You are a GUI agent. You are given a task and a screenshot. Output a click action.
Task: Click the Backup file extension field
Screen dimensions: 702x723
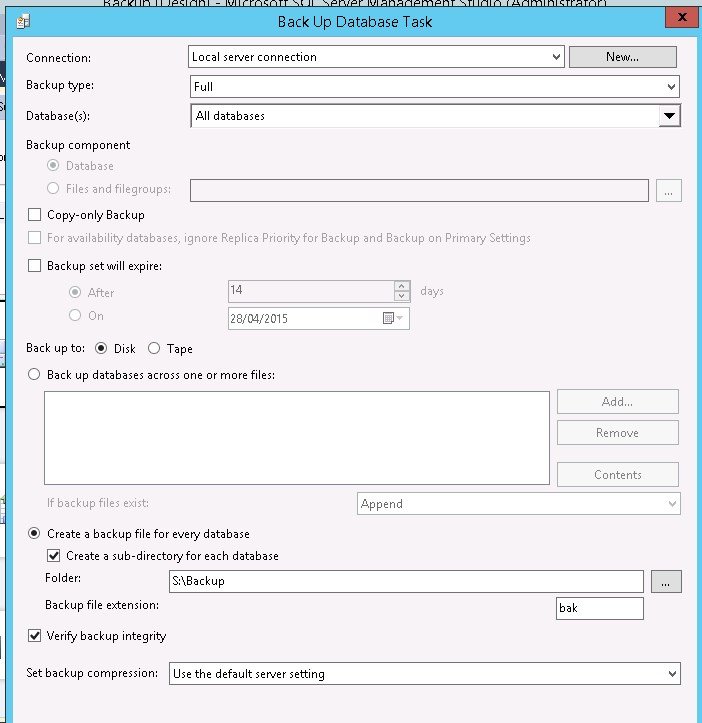click(600, 608)
